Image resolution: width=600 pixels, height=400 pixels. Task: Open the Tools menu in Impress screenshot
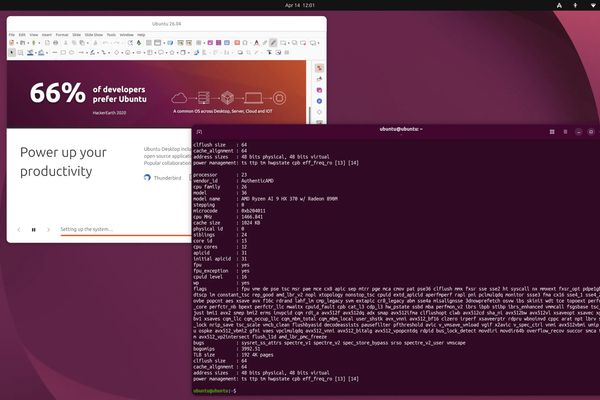pyautogui.click(x=111, y=35)
